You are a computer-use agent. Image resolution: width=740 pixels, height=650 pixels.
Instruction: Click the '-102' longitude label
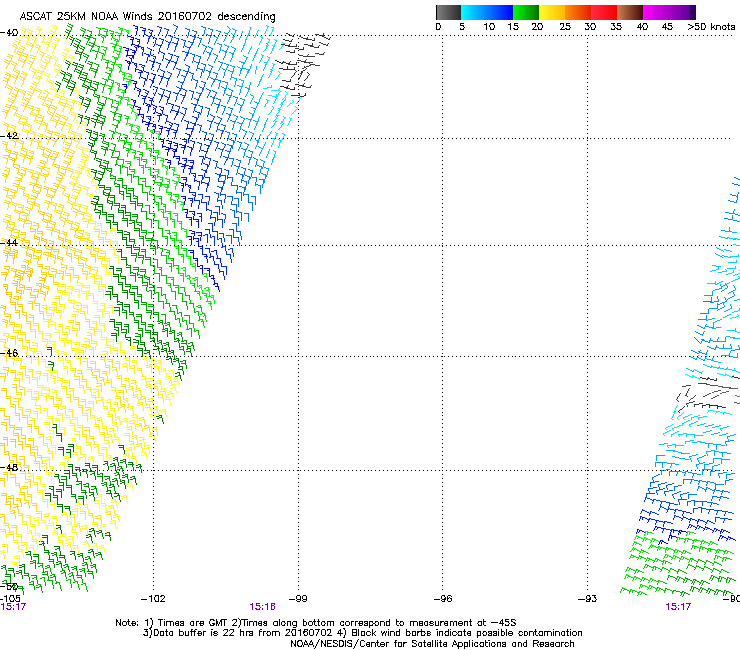(x=153, y=599)
